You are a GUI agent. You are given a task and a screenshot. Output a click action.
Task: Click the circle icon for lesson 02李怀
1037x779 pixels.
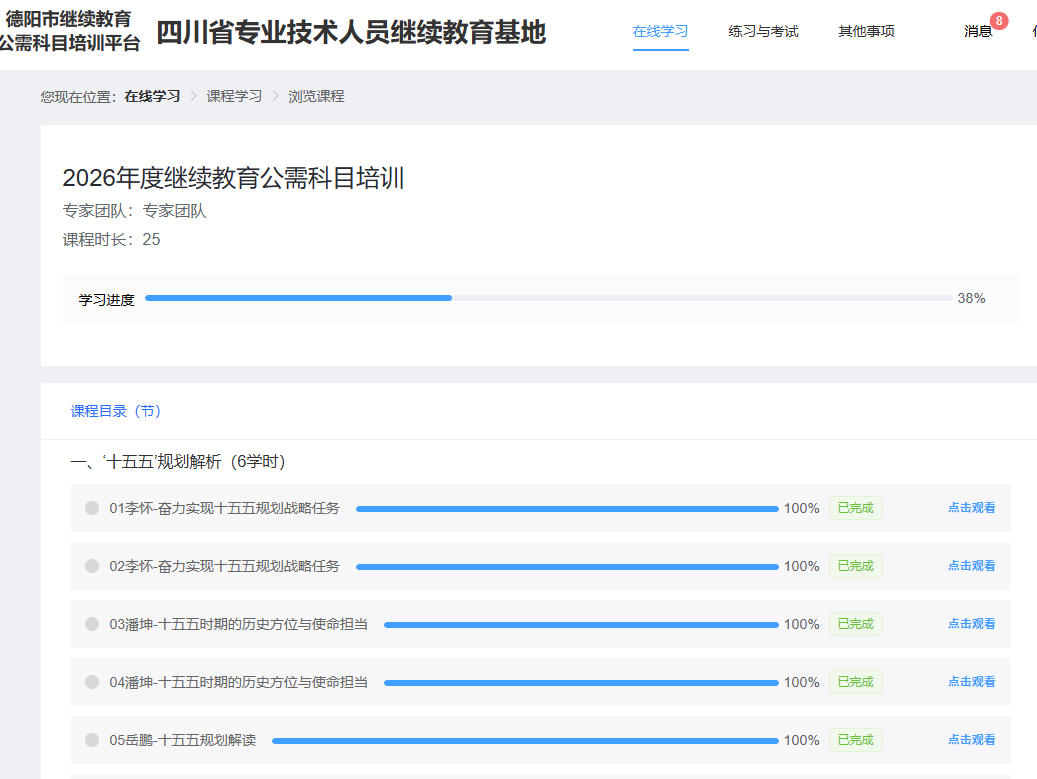[x=92, y=566]
